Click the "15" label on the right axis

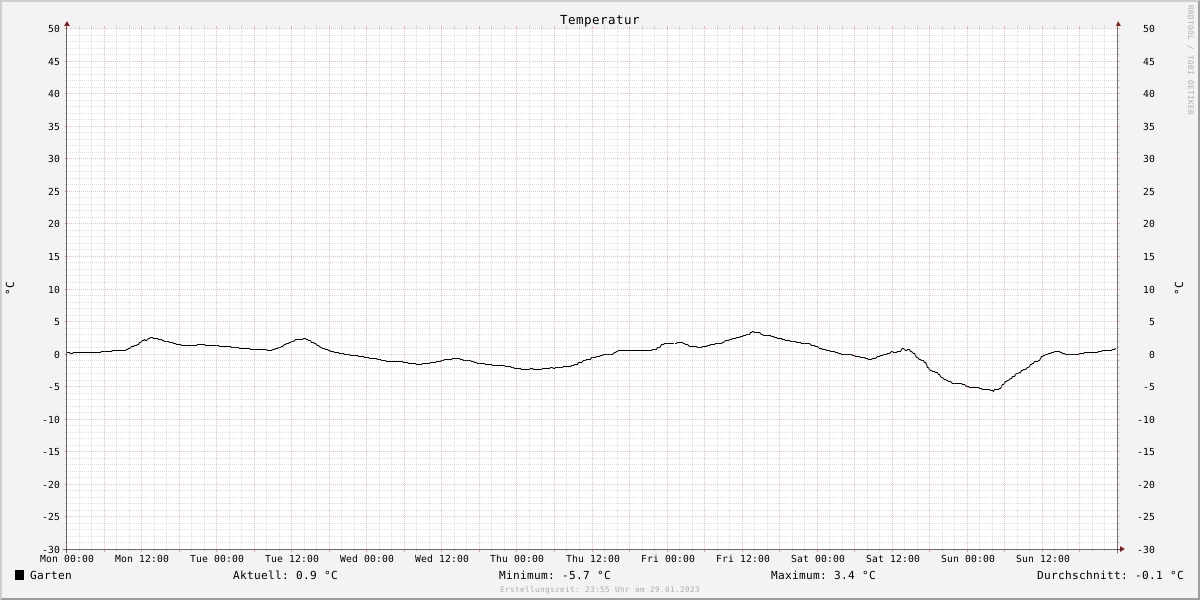pyautogui.click(x=1149, y=257)
